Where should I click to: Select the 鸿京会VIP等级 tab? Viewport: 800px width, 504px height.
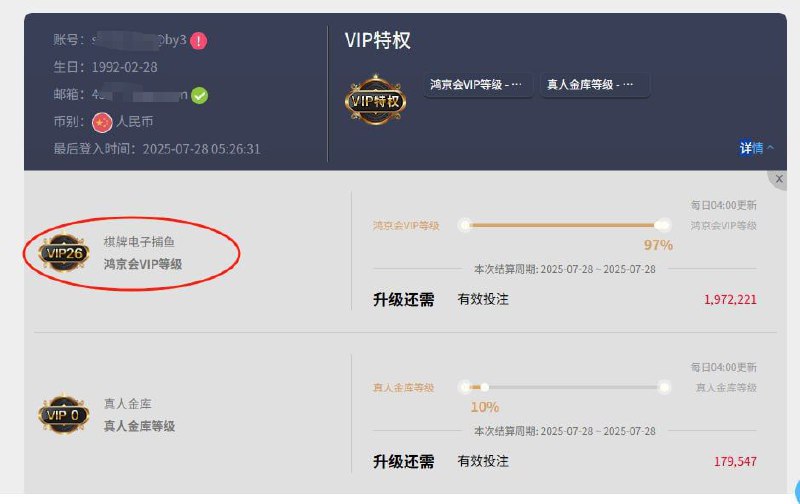coord(478,85)
